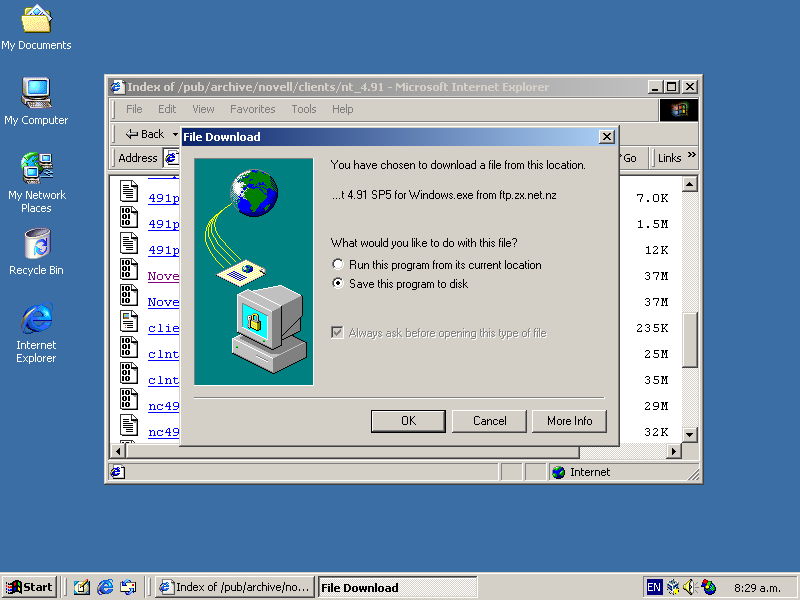800x600 pixels.
Task: Click the vertical scrollbar thumb
Action: 690,340
